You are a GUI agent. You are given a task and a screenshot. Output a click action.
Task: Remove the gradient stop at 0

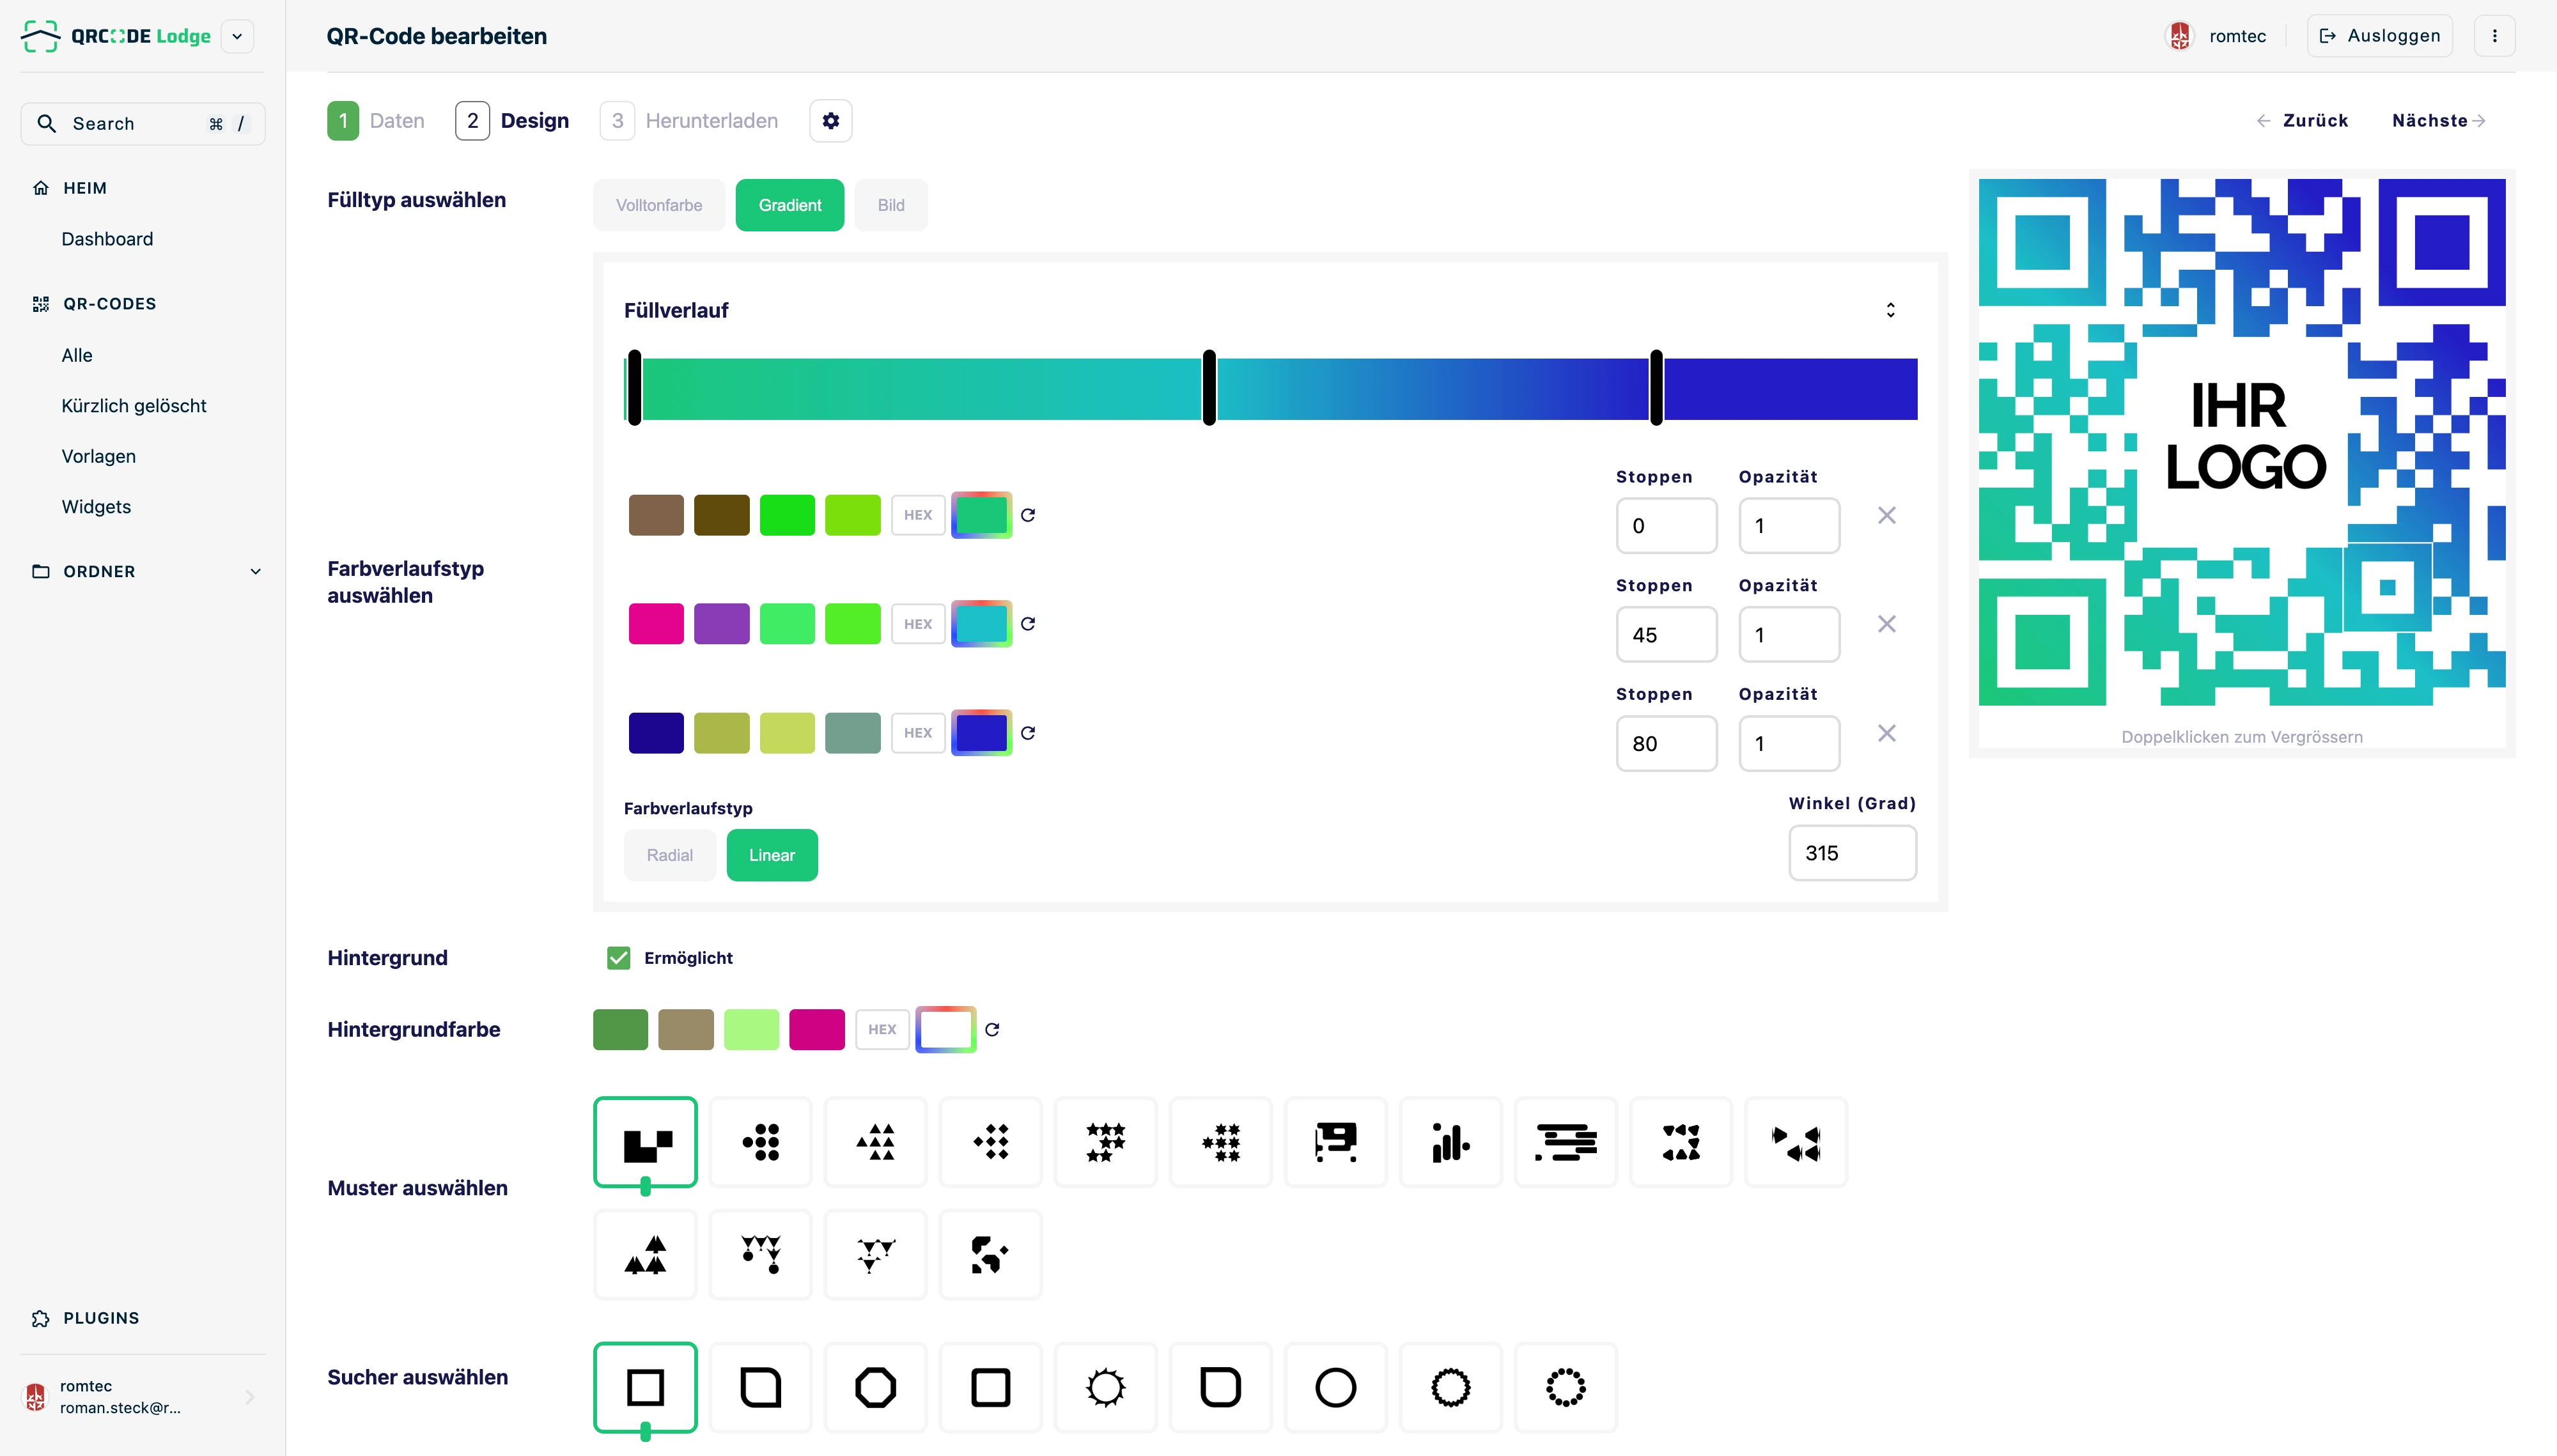pyautogui.click(x=1886, y=515)
